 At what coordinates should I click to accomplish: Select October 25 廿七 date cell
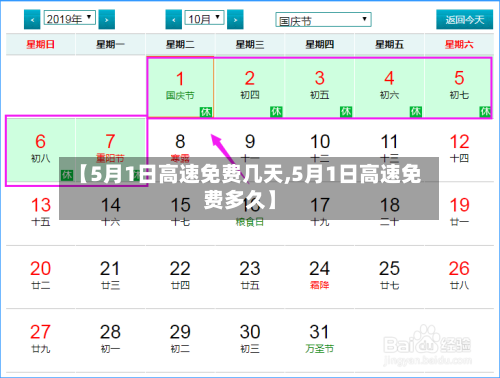tap(389, 277)
